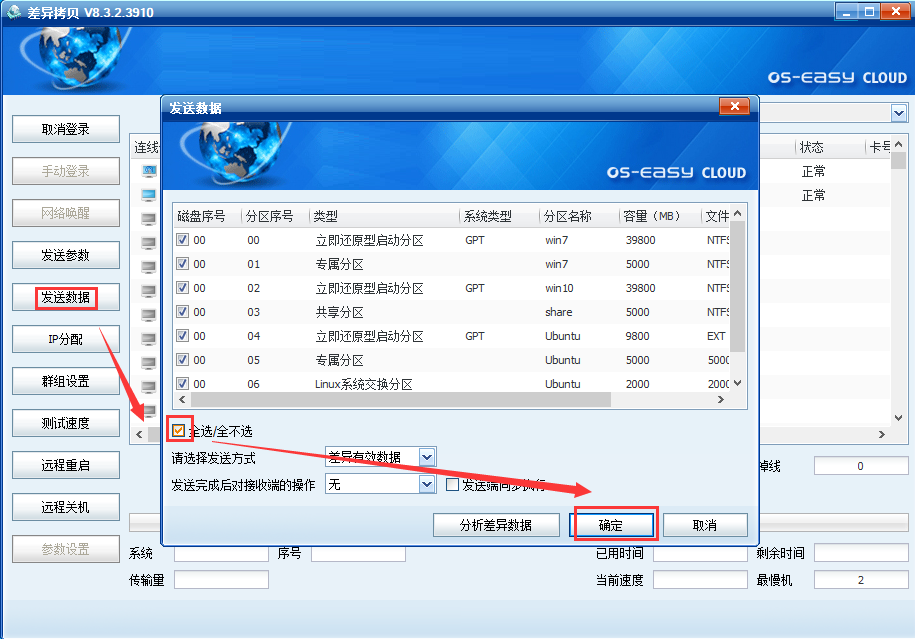915x639 pixels.
Task: Expand 发送完成后对接收端的操作 dropdown
Action: 427,485
